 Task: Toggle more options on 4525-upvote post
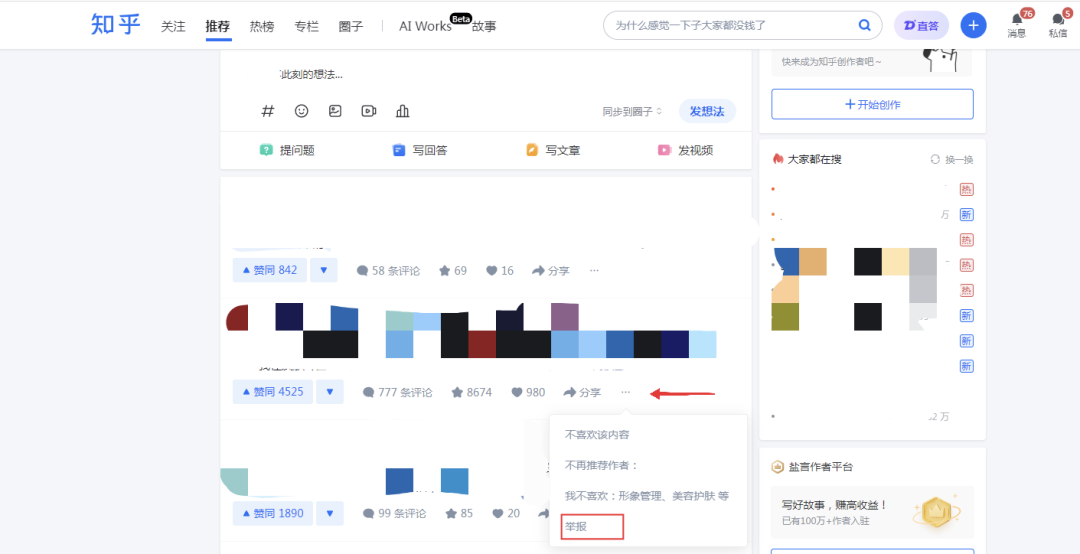tap(625, 393)
